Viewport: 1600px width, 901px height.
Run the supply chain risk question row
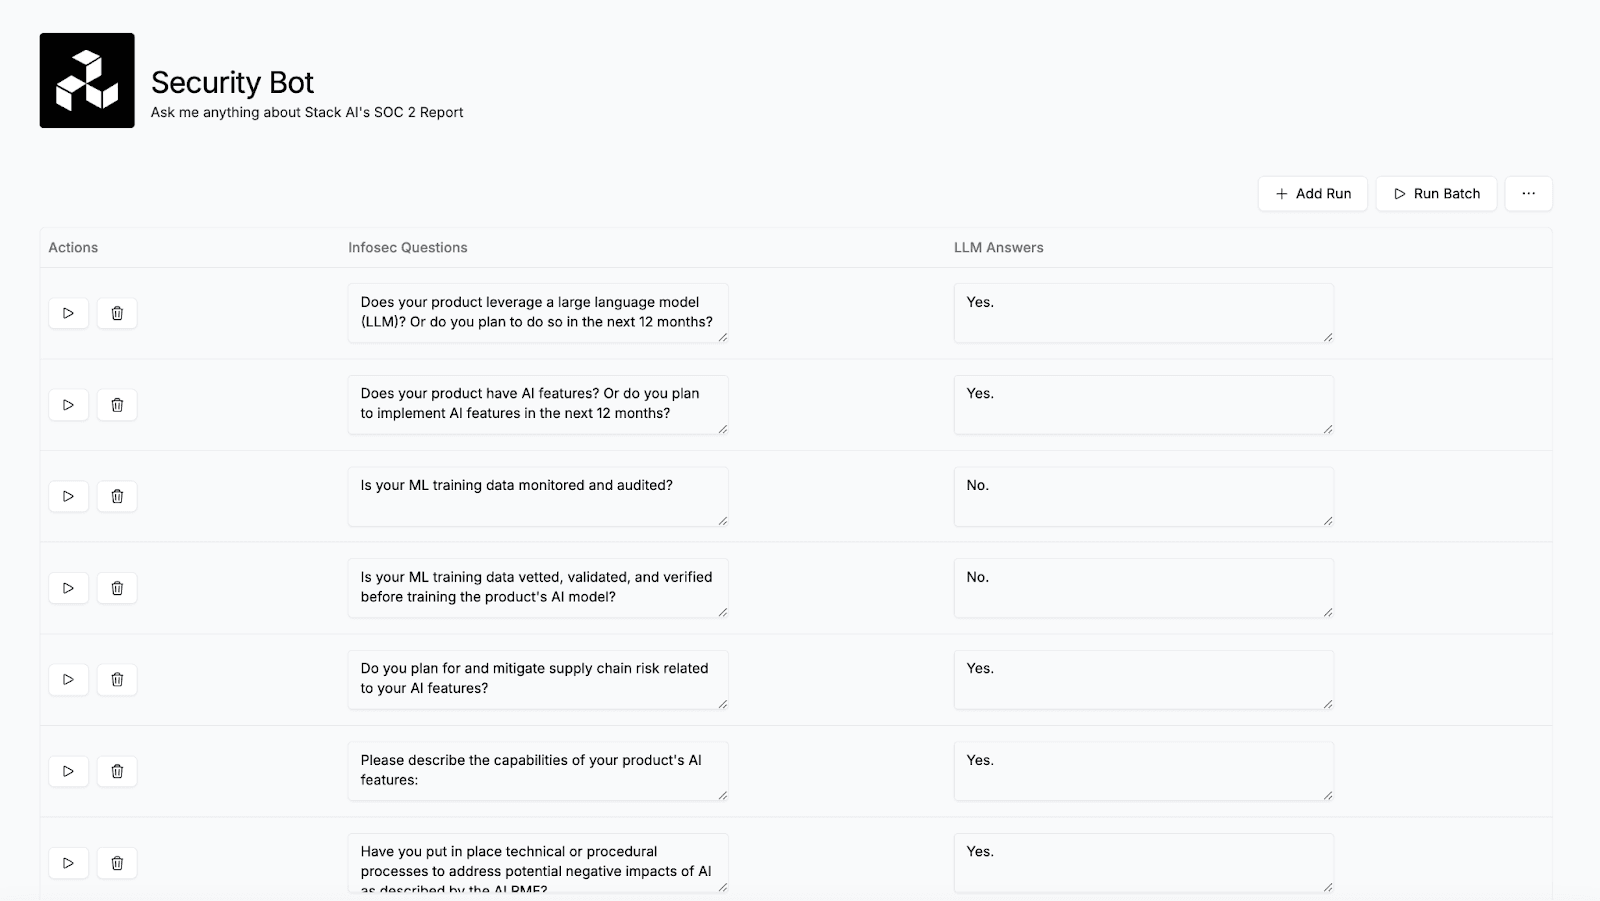point(68,680)
